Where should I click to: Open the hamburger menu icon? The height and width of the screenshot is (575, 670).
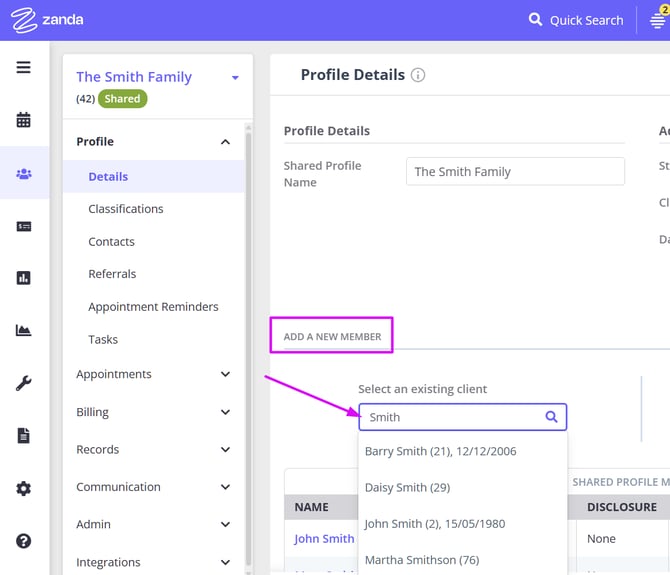coord(23,68)
